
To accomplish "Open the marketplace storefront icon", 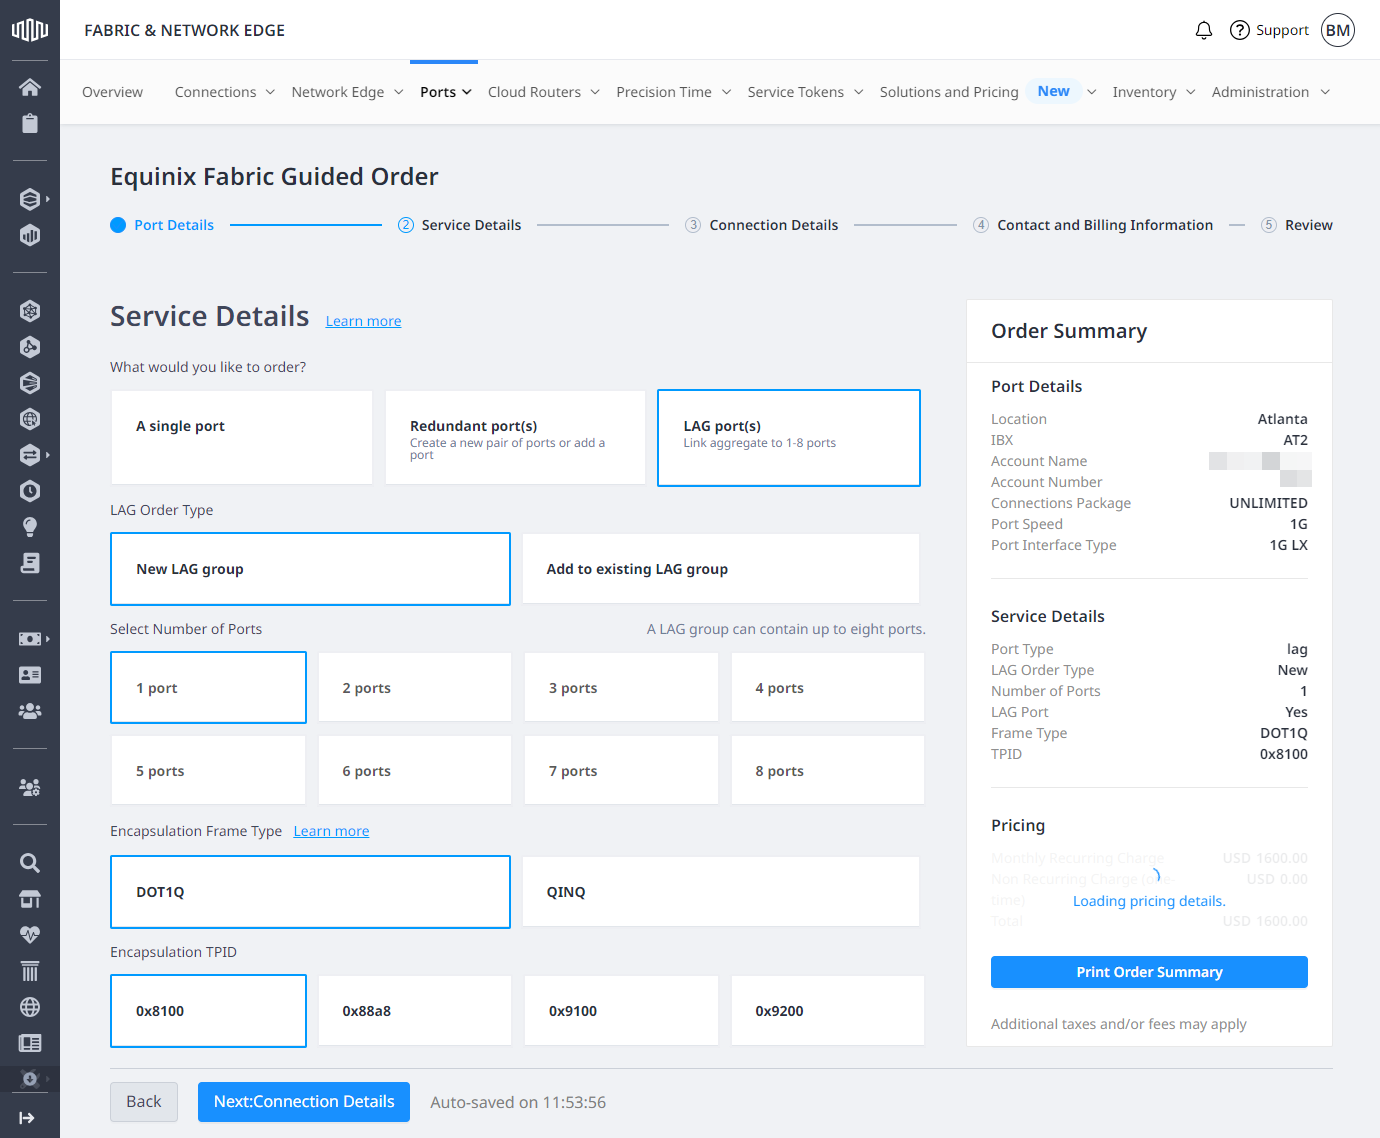I will pyautogui.click(x=30, y=899).
